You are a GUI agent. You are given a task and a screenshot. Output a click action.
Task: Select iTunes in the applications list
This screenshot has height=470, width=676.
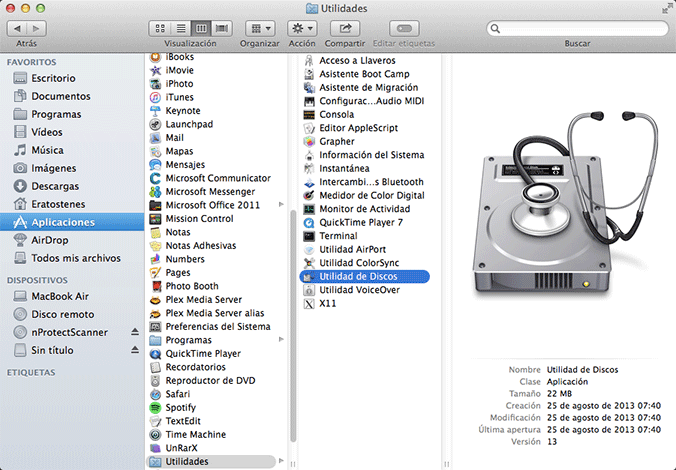click(179, 97)
